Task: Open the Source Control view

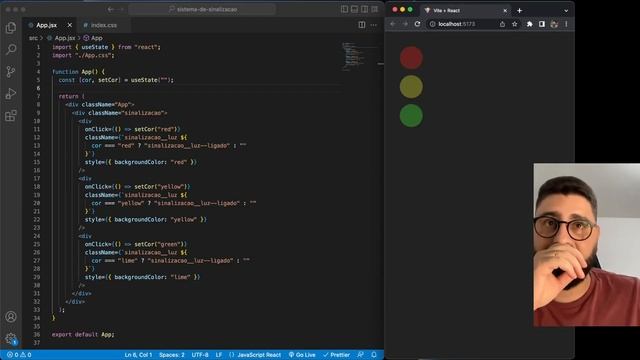Action: 11,72
